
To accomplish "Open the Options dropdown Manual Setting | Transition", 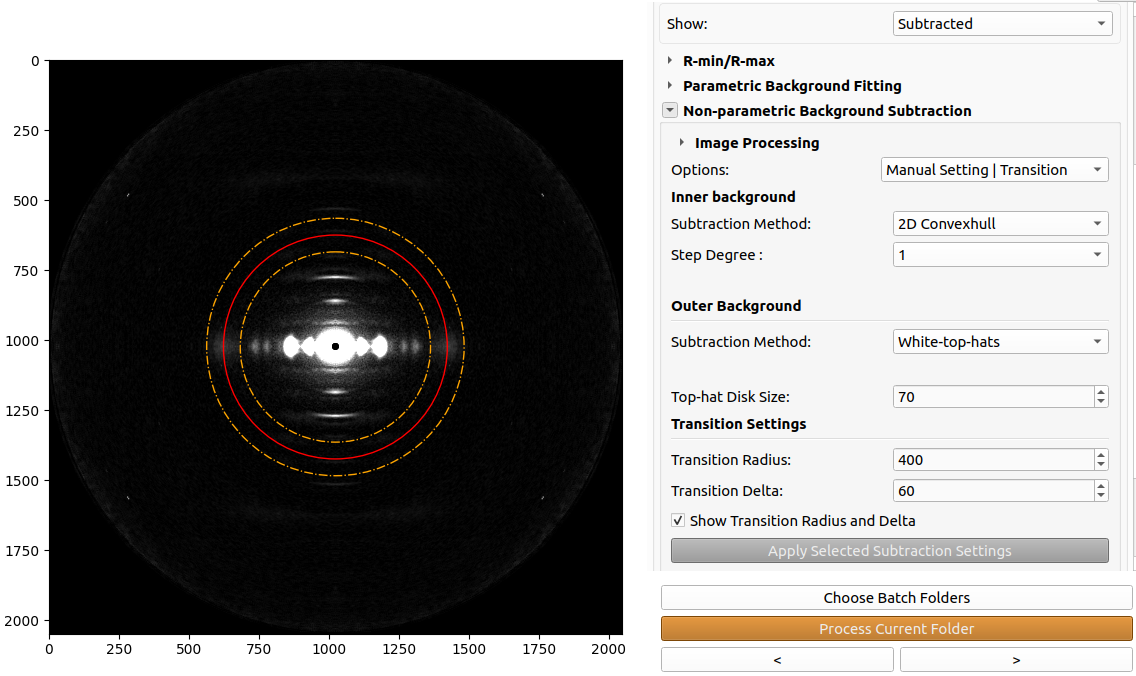I will click(995, 170).
